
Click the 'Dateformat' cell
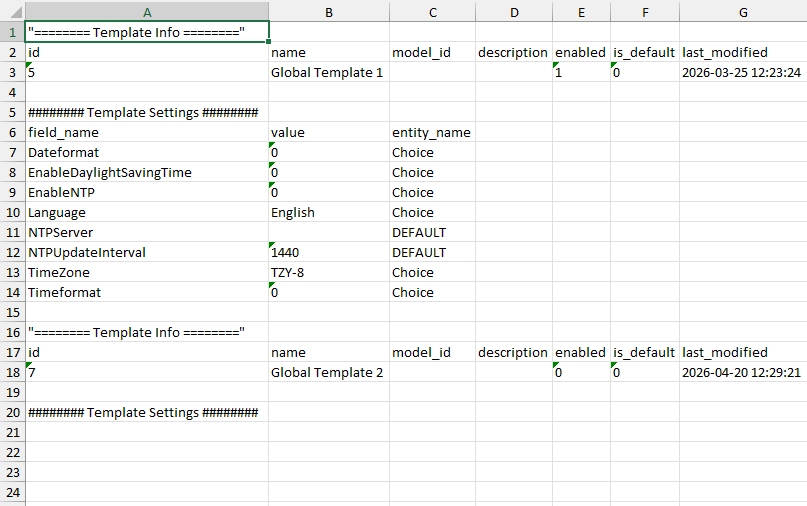click(x=147, y=152)
